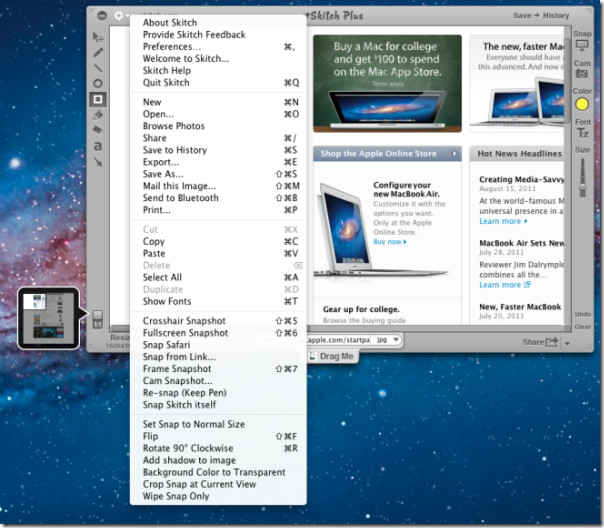Select the arrow pointer tool
This screenshot has width=604, height=528.
[98, 37]
